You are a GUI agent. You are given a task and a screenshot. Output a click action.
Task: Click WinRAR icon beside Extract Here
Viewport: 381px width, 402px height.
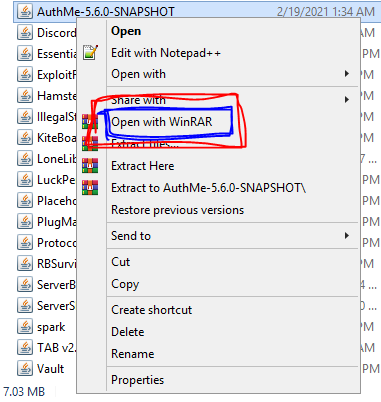pyautogui.click(x=90, y=165)
